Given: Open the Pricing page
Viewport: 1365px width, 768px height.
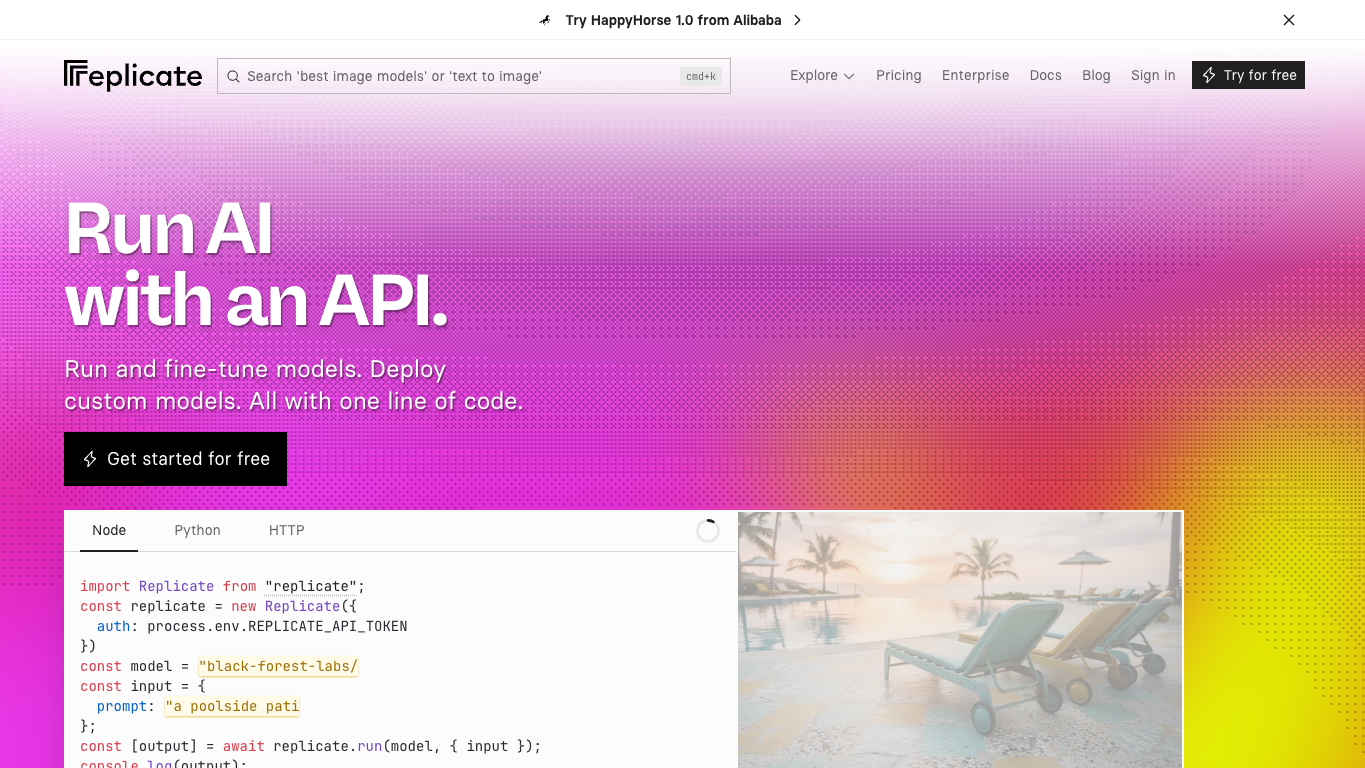Looking at the screenshot, I should 899,75.
